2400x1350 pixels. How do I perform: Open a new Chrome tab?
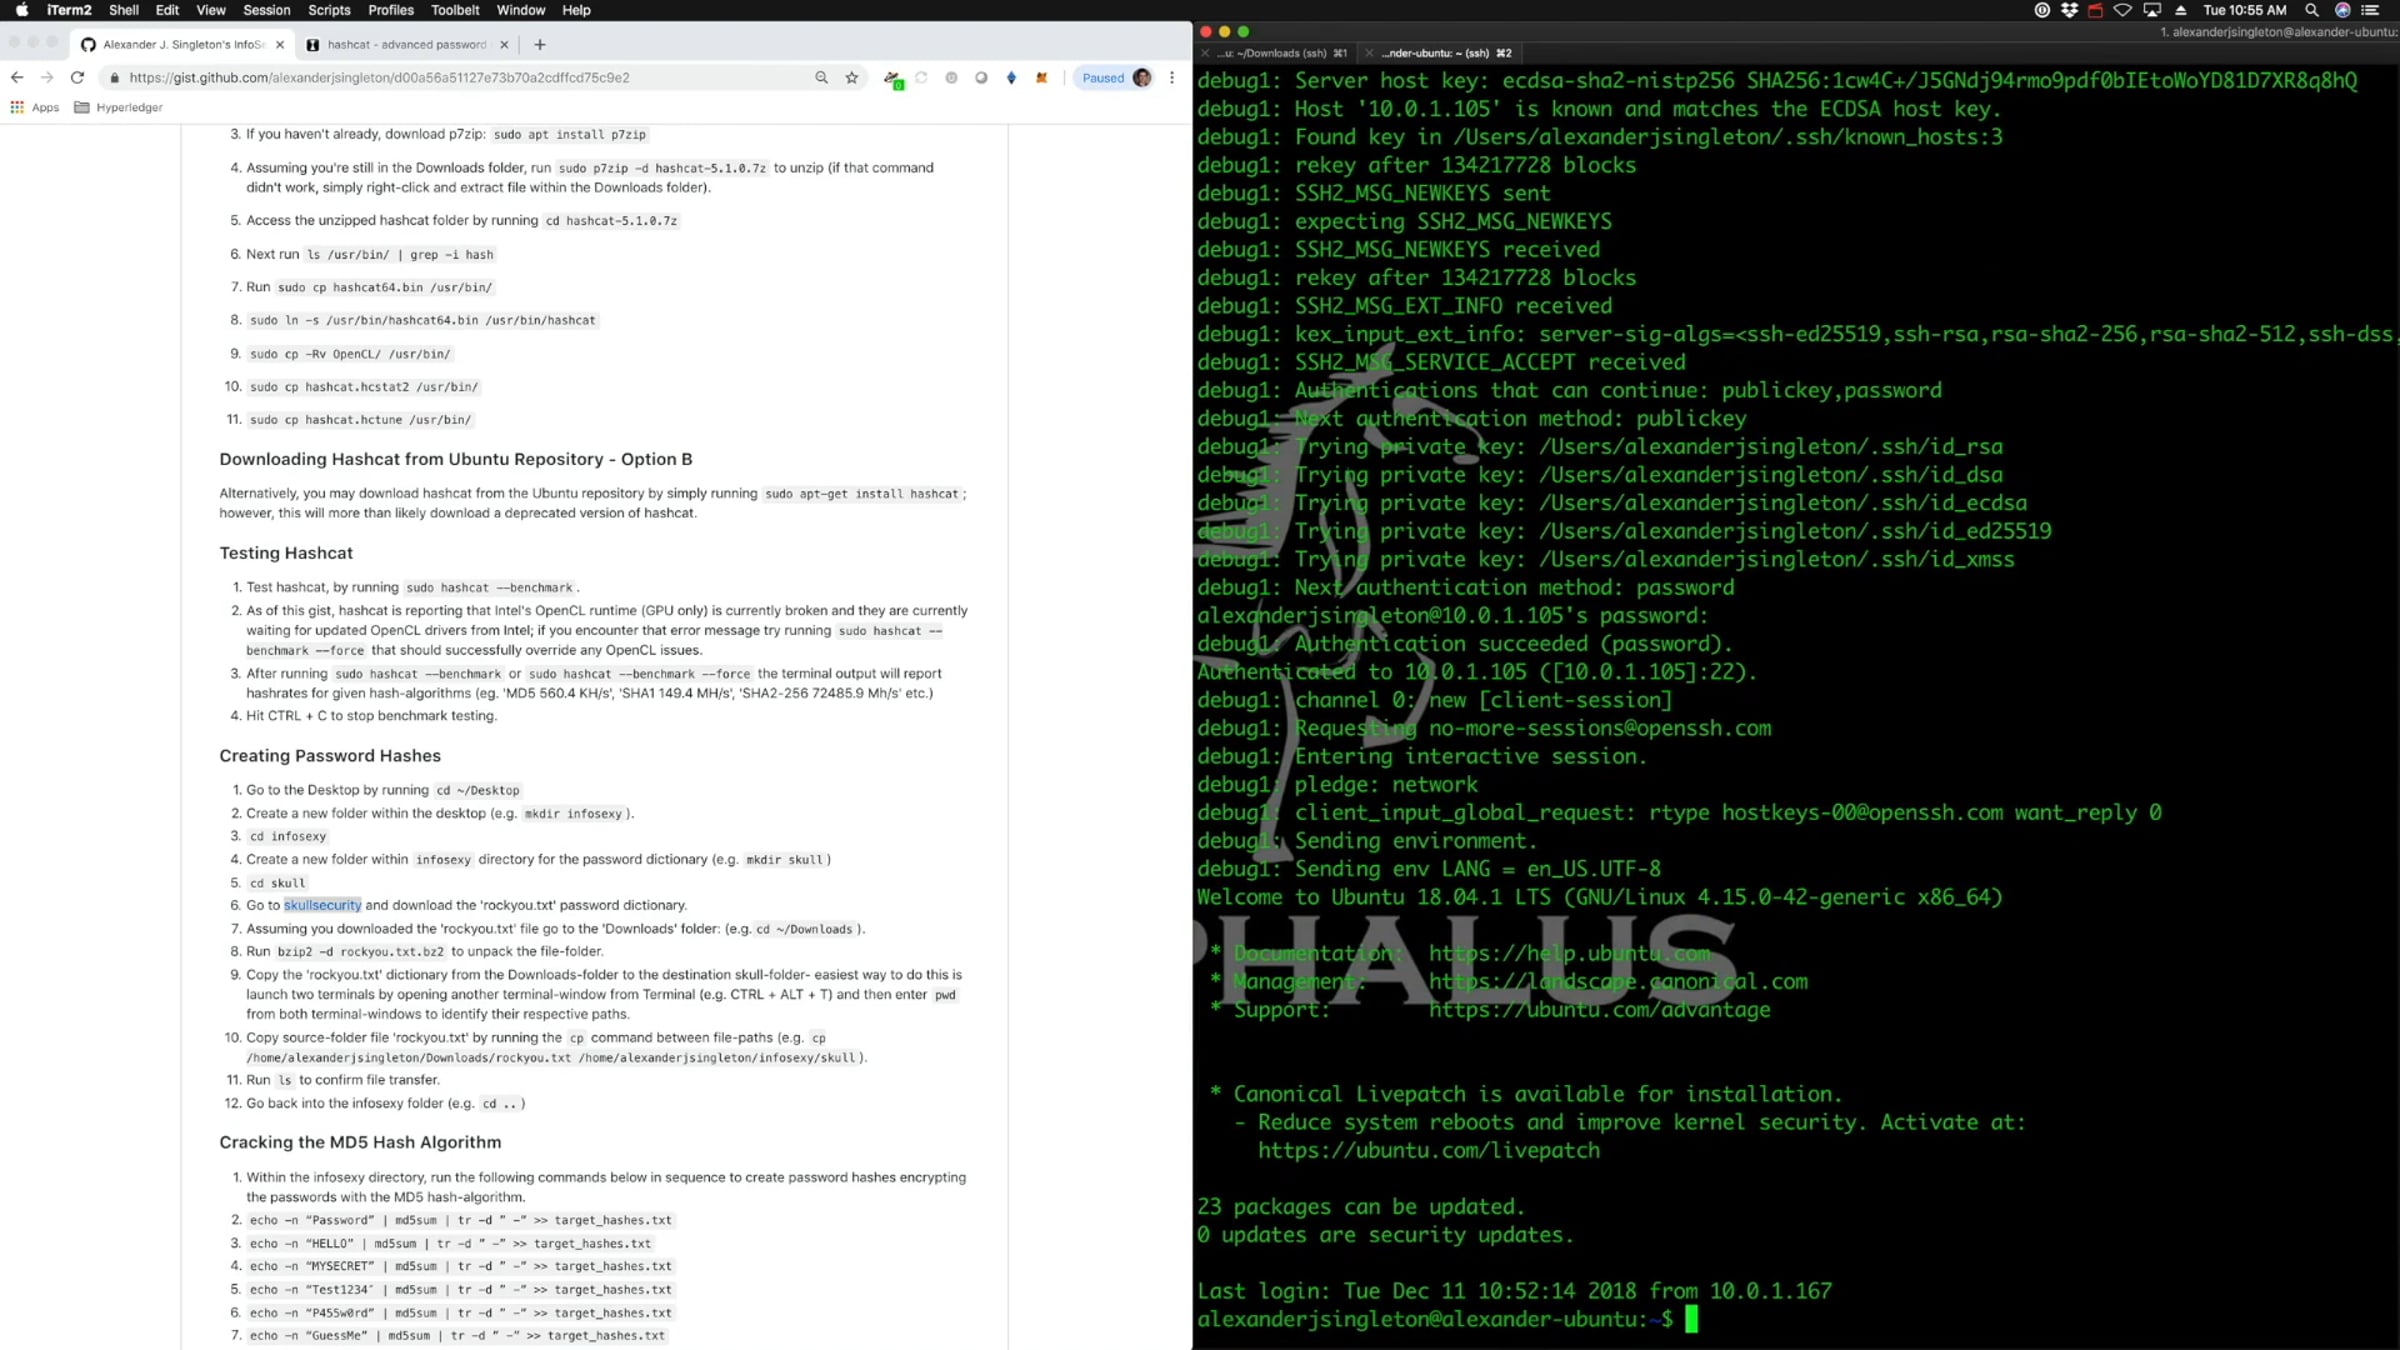point(540,45)
